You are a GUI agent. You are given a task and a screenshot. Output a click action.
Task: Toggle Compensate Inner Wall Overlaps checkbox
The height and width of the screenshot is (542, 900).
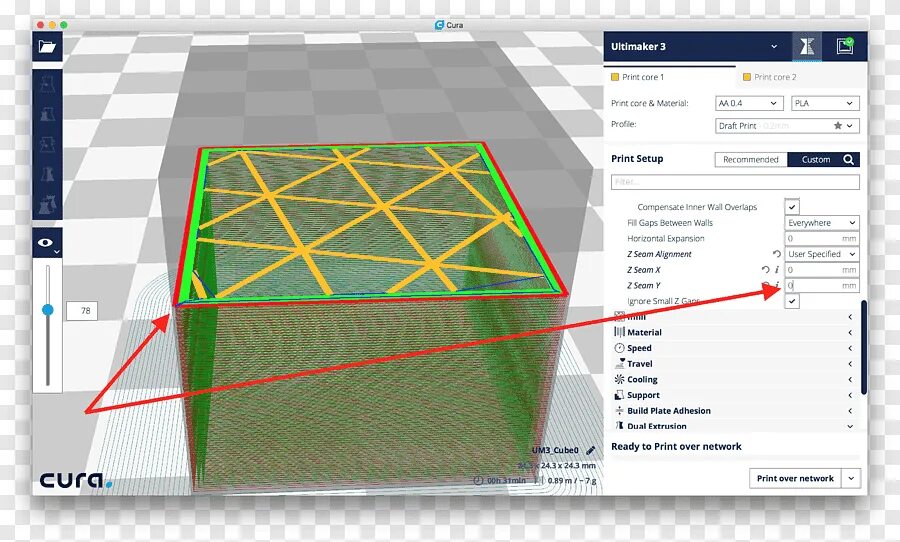coord(792,207)
